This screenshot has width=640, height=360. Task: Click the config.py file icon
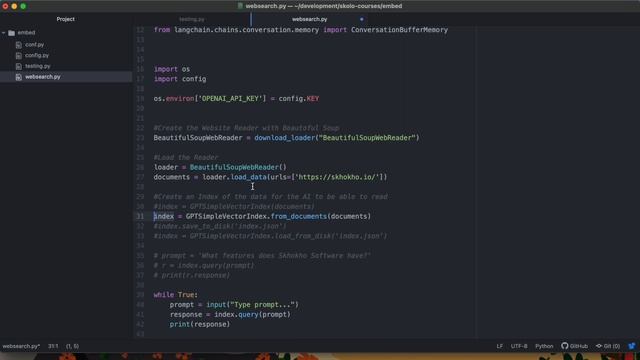19,56
